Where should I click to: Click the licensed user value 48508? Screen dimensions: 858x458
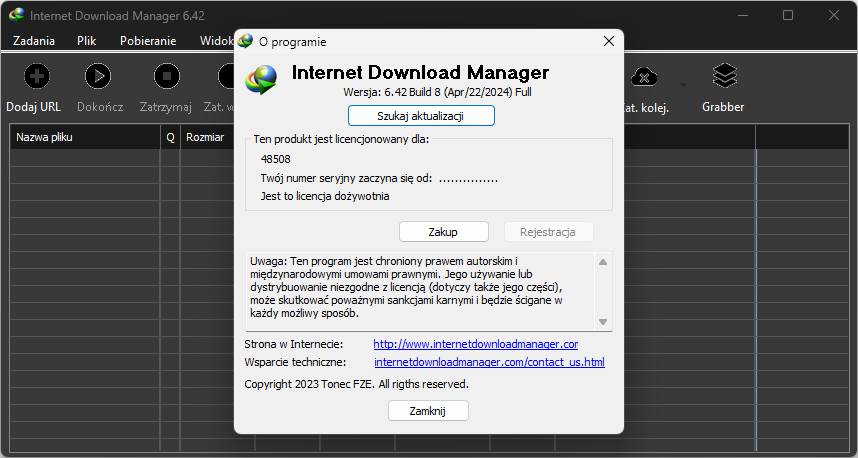[276, 159]
